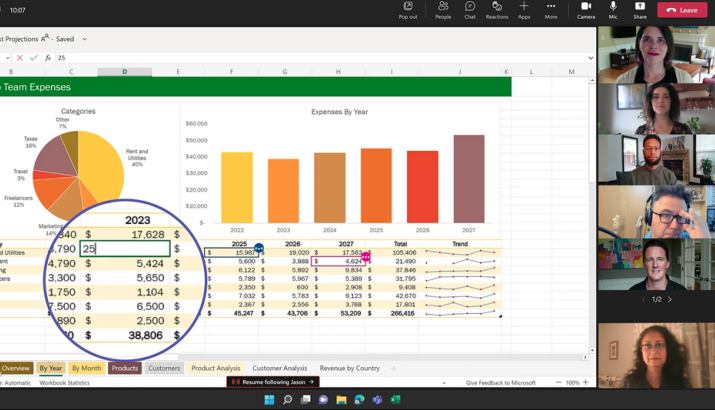Click the pink collaborator cursor flag

coord(366,257)
